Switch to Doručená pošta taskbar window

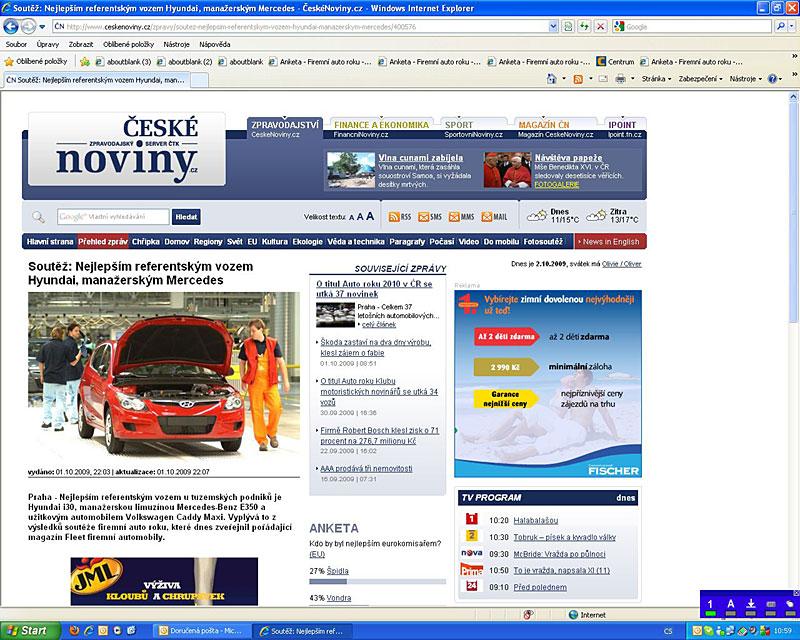(201, 631)
